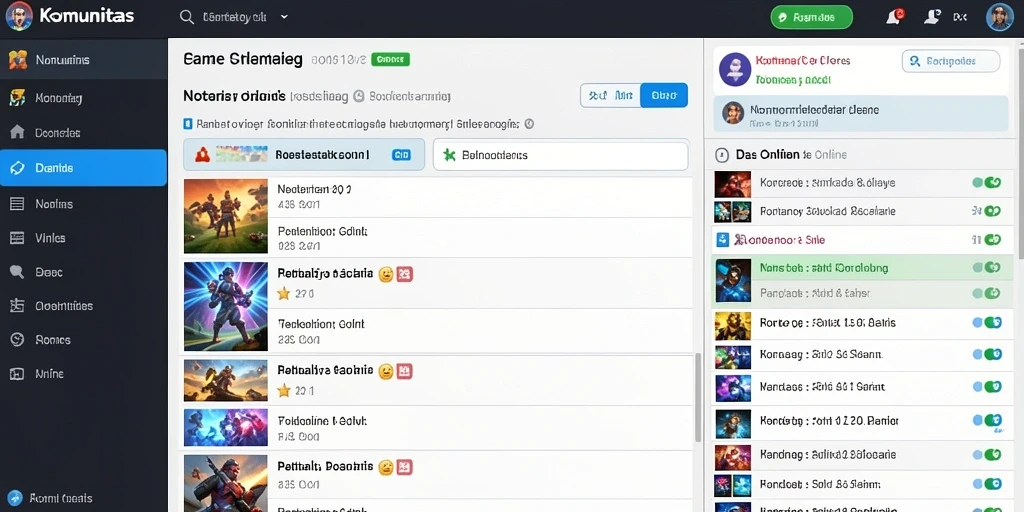Click the star icon beside 201
This screenshot has height=512, width=1024.
click(x=283, y=391)
